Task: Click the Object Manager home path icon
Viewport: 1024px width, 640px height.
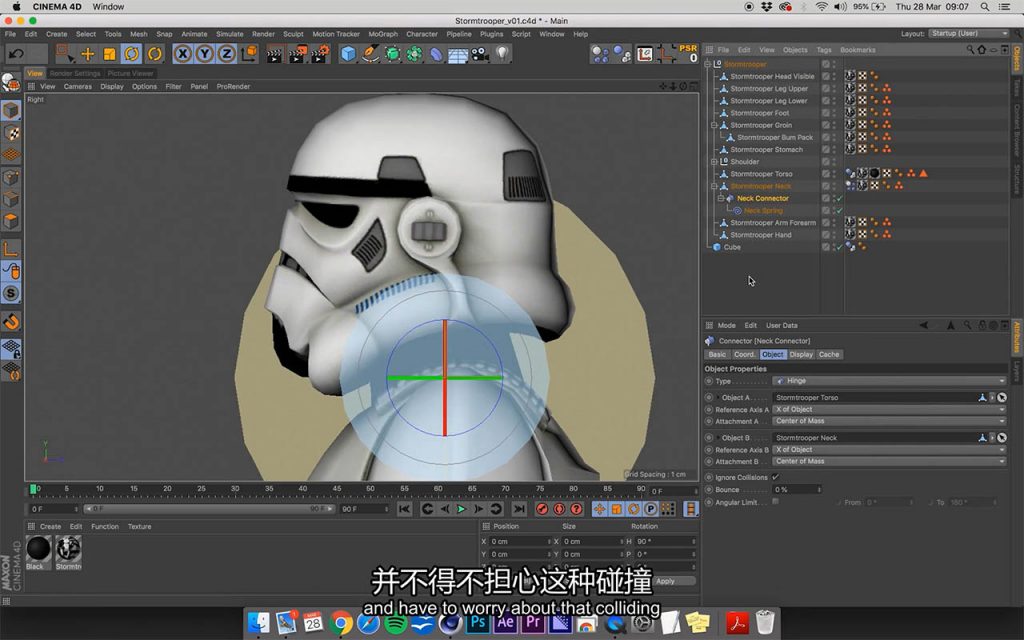Action: [x=982, y=50]
